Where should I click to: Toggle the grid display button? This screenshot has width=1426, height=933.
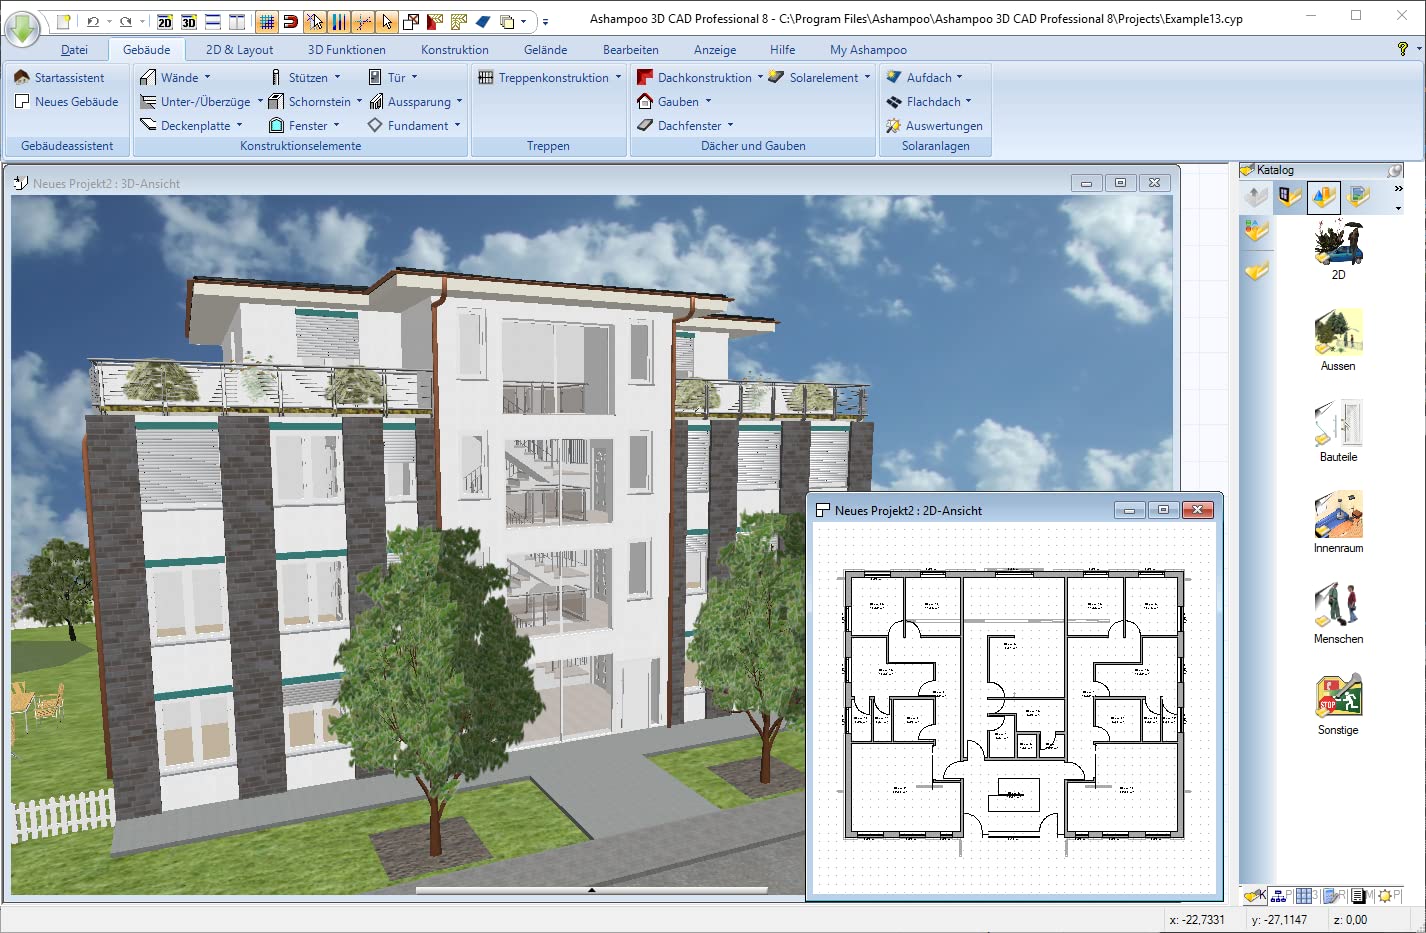267,21
